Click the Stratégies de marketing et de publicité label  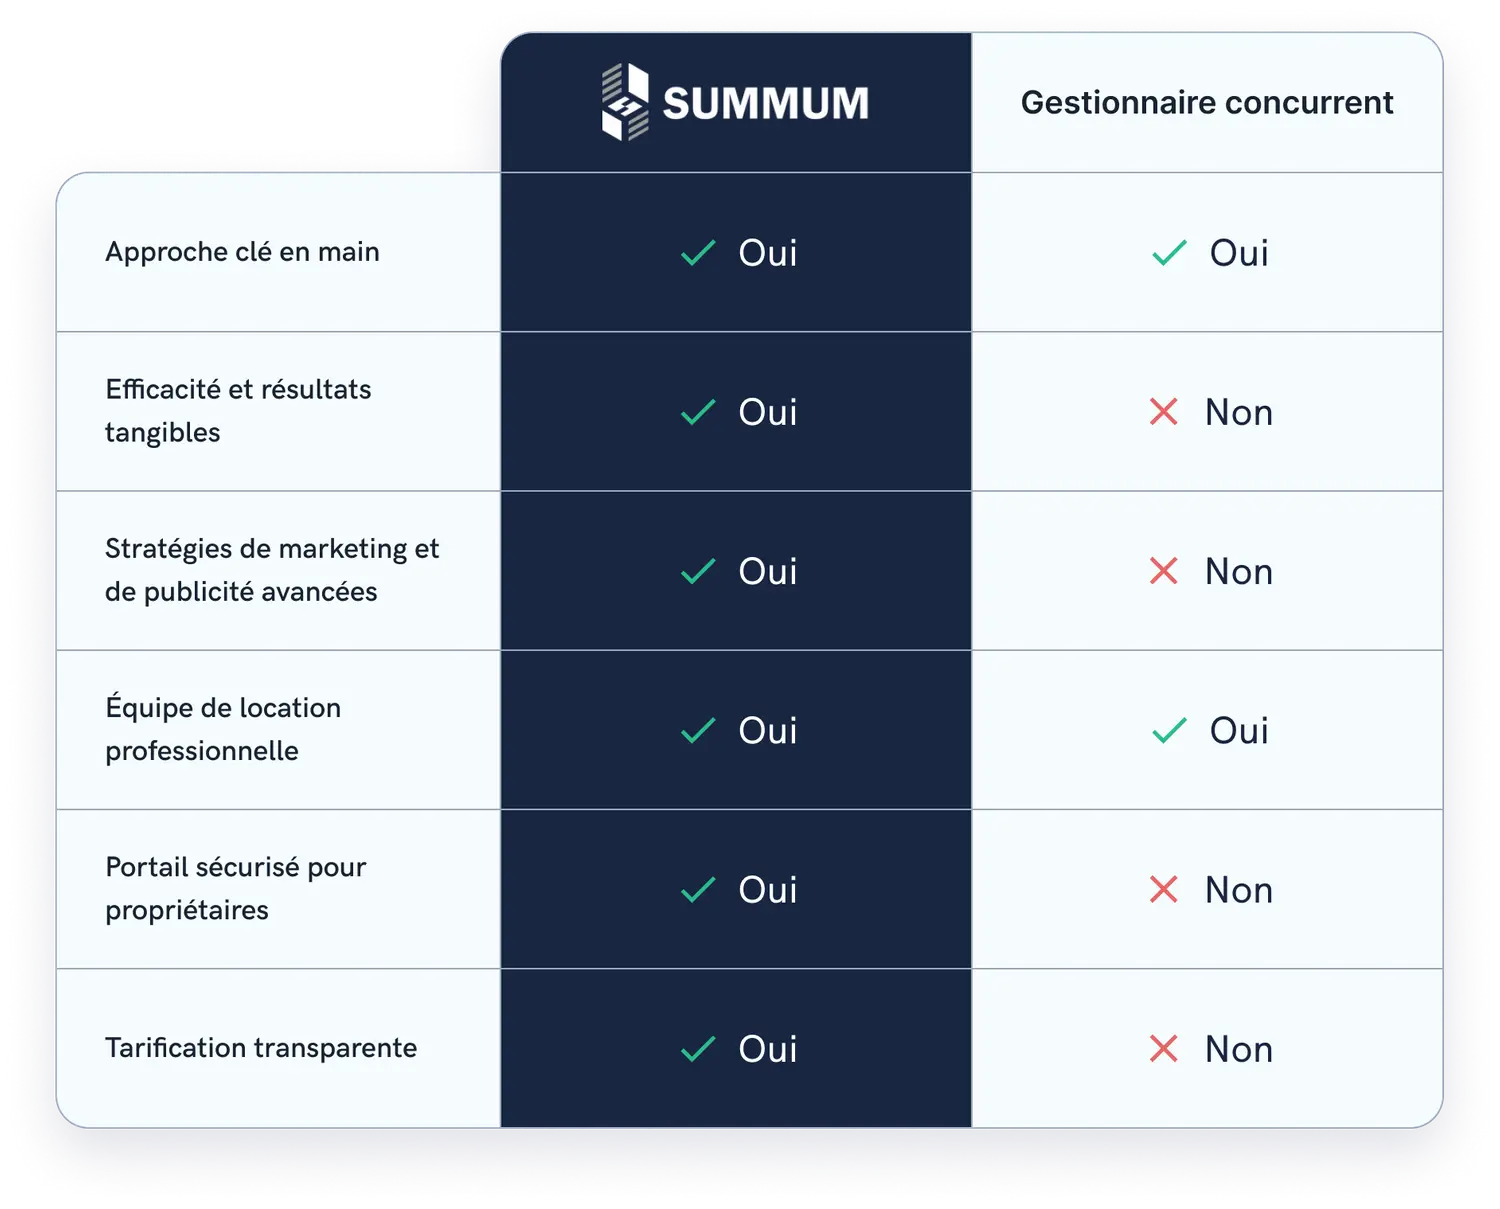click(x=271, y=570)
